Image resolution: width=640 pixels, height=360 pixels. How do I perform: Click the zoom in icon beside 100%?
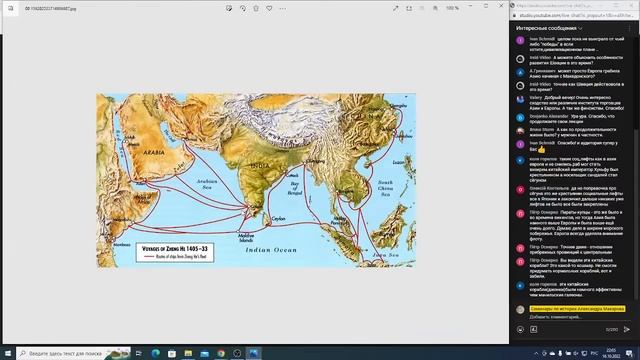[436, 8]
